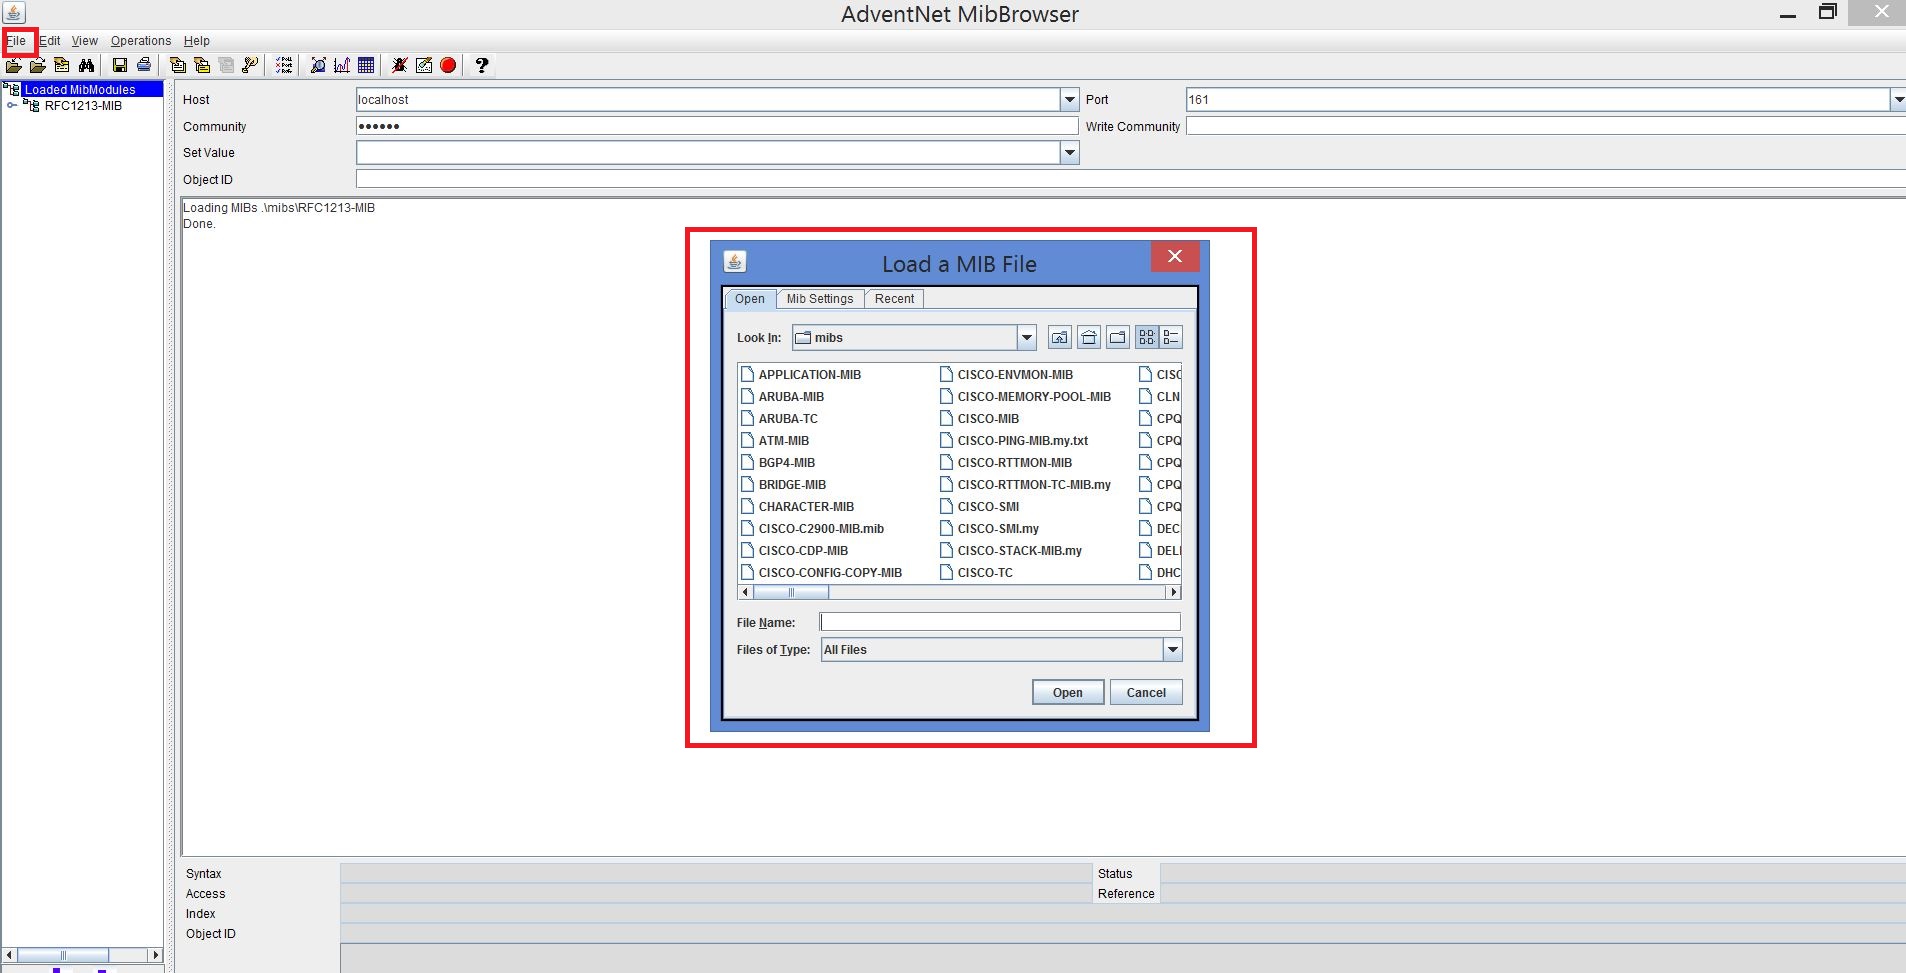Open the Operations menu
Screen dimensions: 1906x973
point(141,41)
